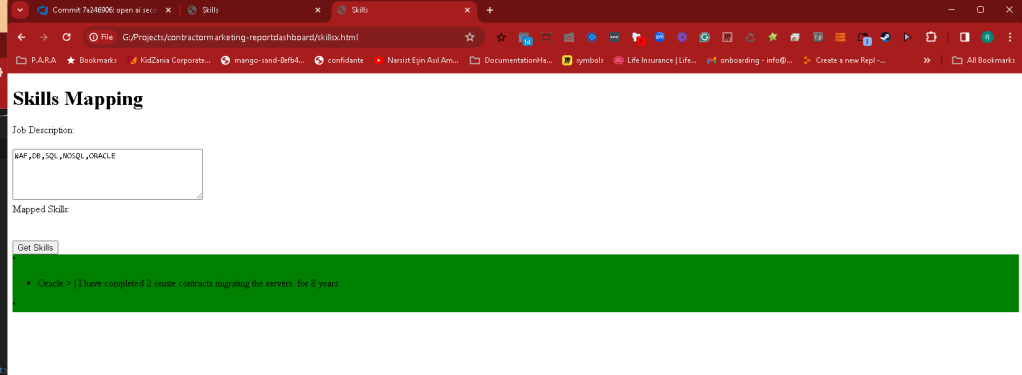This screenshot has height=375, width=1022.
Task: Close the inactive Skills tab
Action: click(317, 10)
